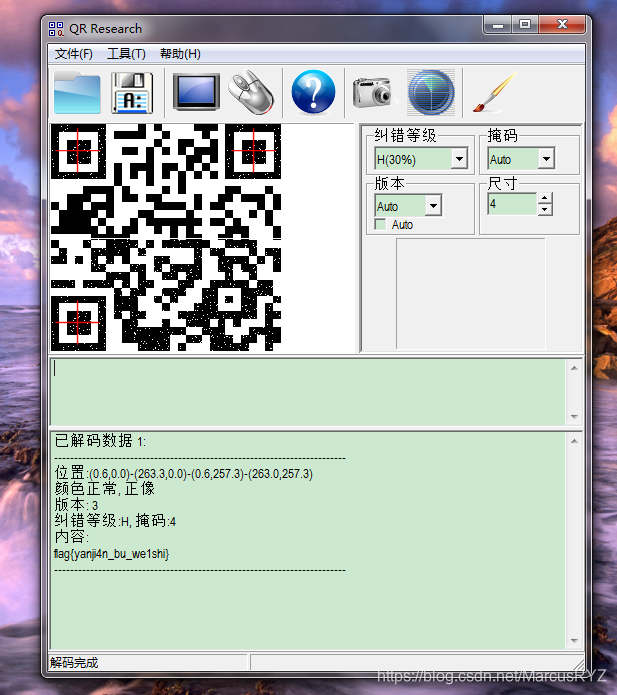This screenshot has width=617, height=695.
Task: Toggle the Auto checkbox under 版本
Action: pos(380,224)
